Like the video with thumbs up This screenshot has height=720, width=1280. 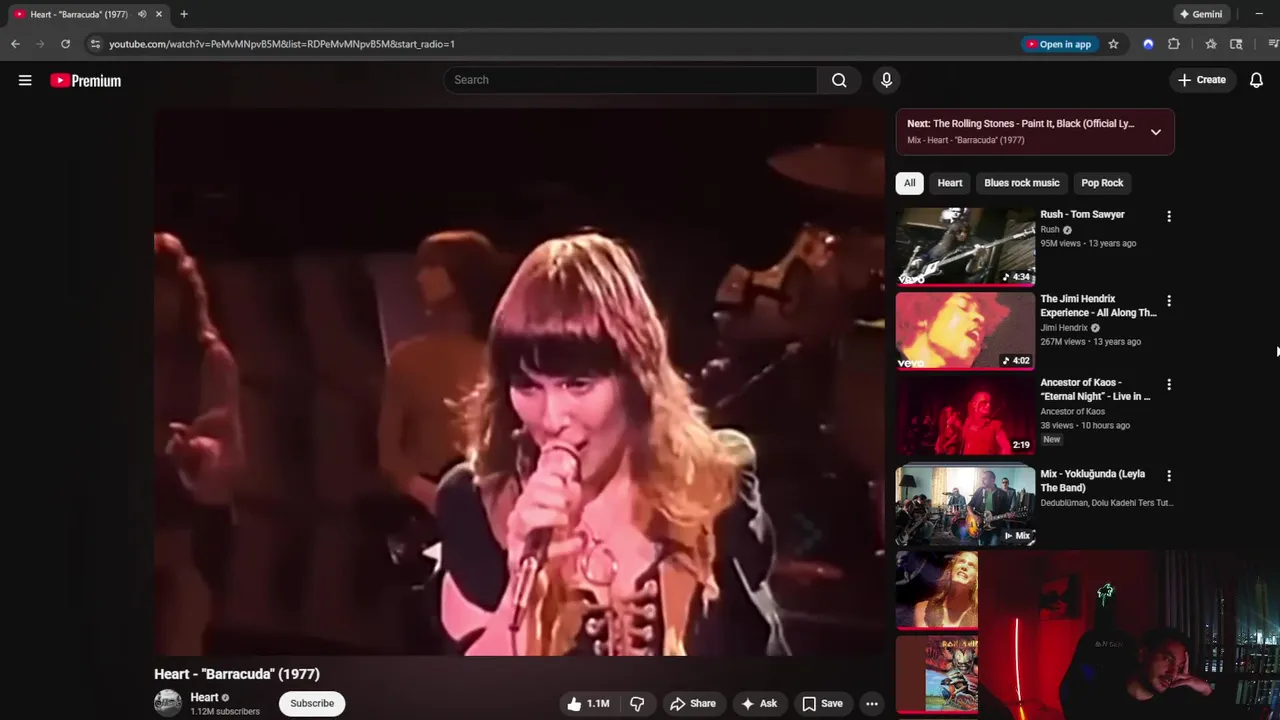coord(588,704)
